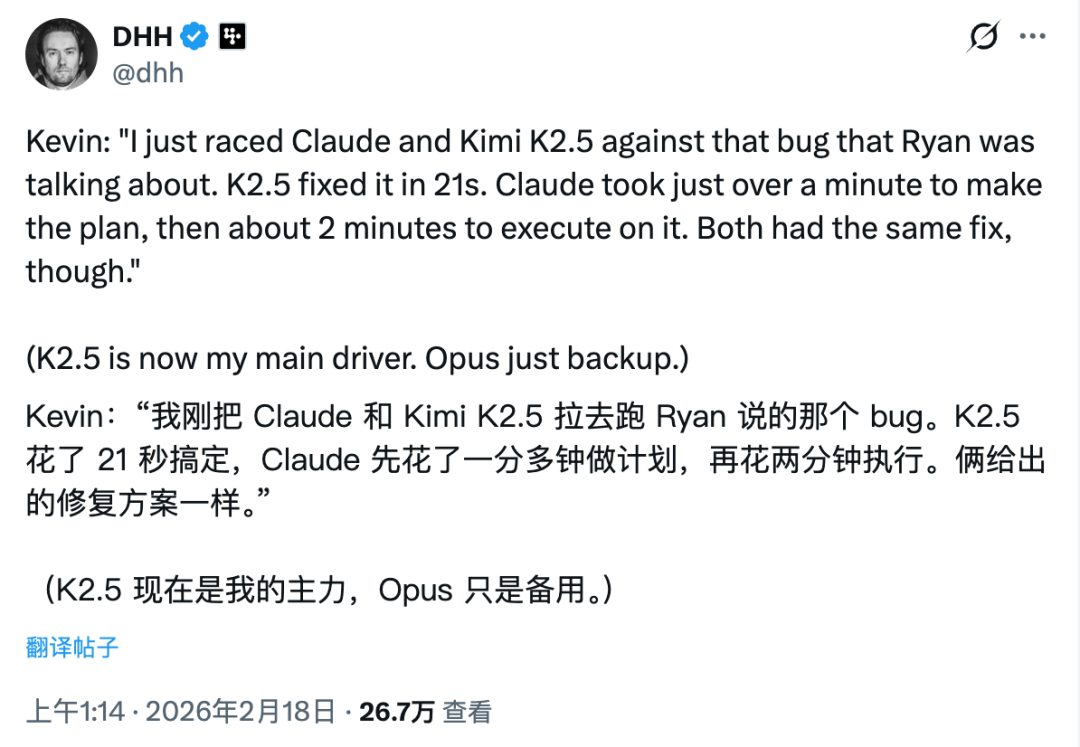This screenshot has height=747, width=1080.
Task: Click the 查看 views label
Action: (467, 712)
